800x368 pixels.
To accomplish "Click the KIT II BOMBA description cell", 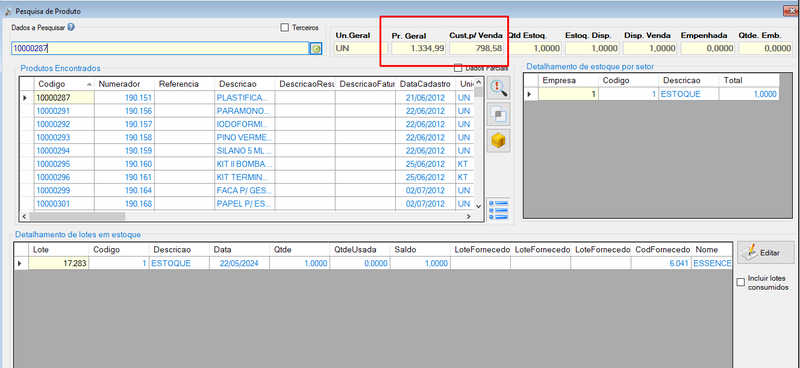I will click(x=244, y=164).
